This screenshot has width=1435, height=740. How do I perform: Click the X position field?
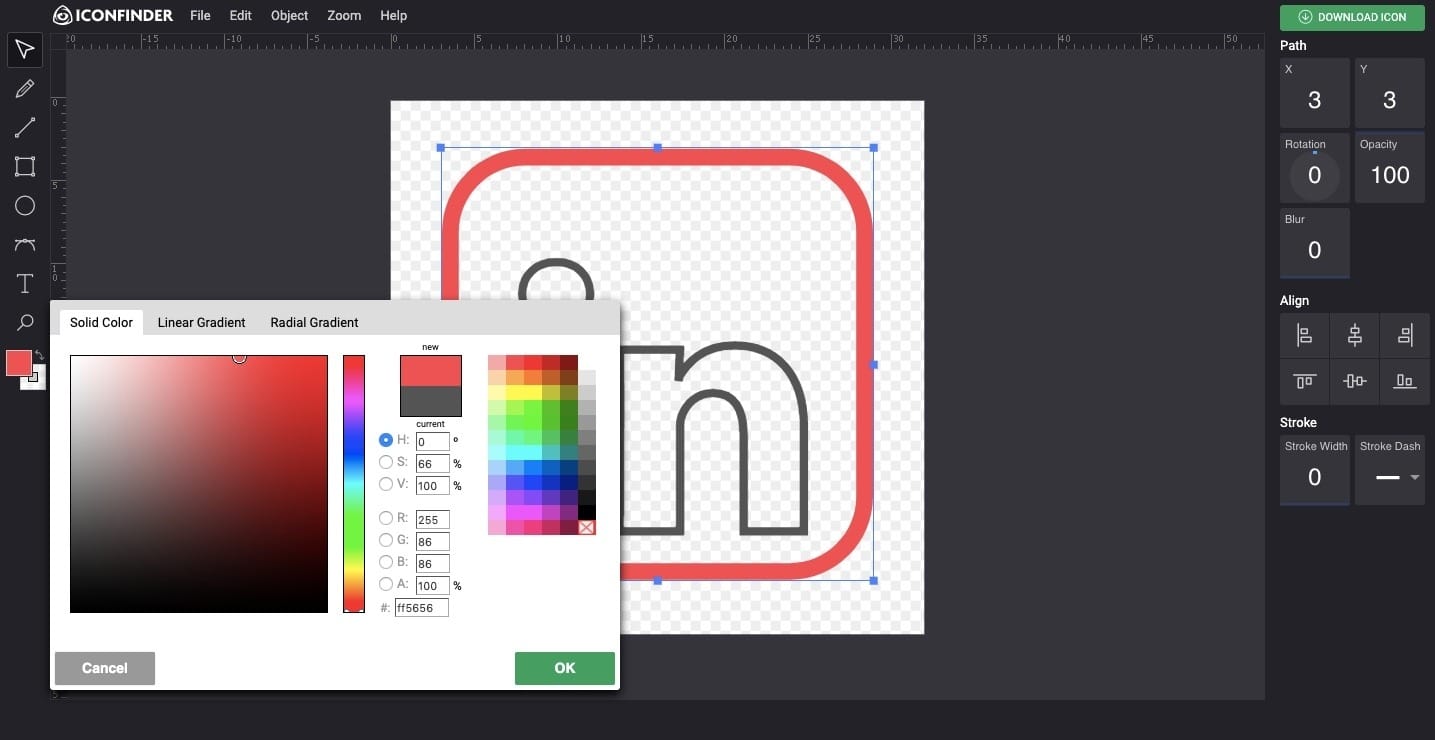(1314, 93)
